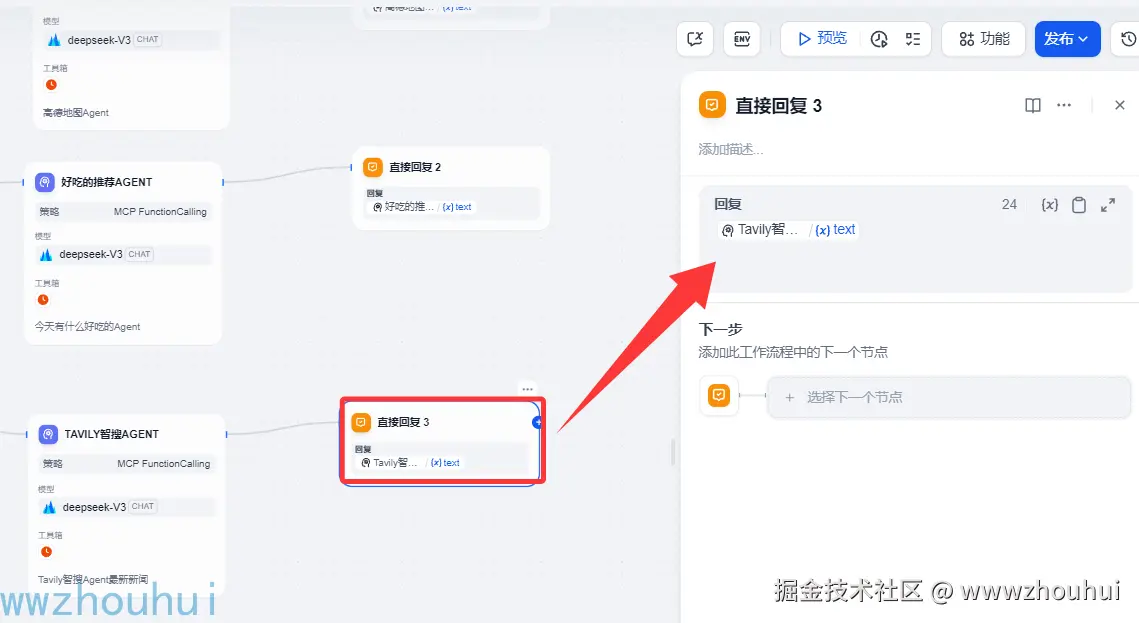The image size is (1139, 623).
Task: Copy the reply content with clipboard icon
Action: [x=1079, y=205]
